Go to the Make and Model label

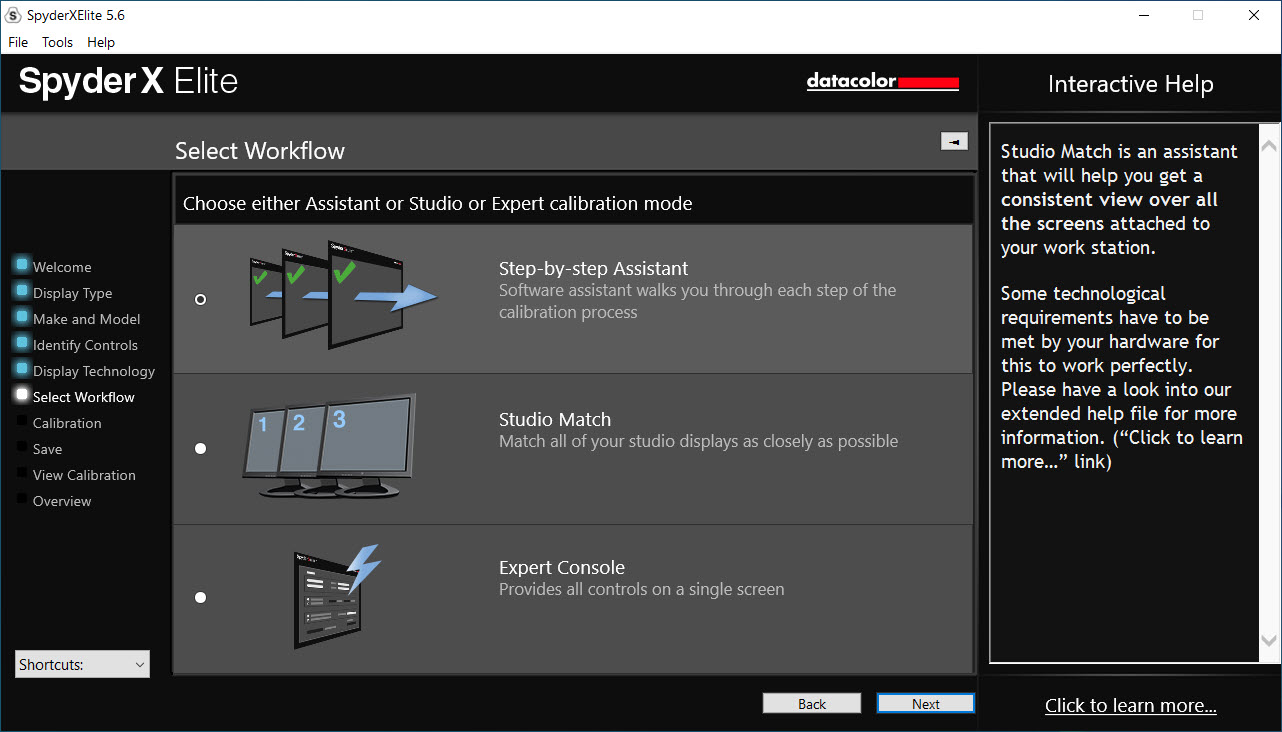click(87, 319)
